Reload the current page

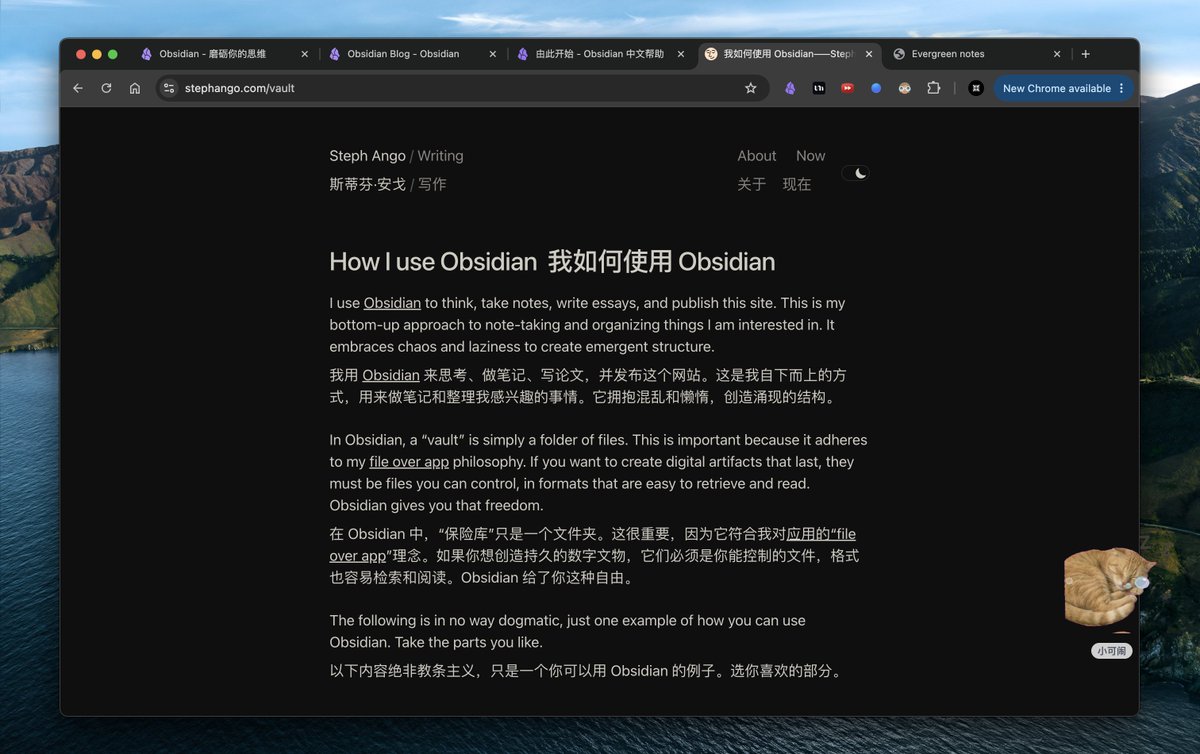point(106,88)
